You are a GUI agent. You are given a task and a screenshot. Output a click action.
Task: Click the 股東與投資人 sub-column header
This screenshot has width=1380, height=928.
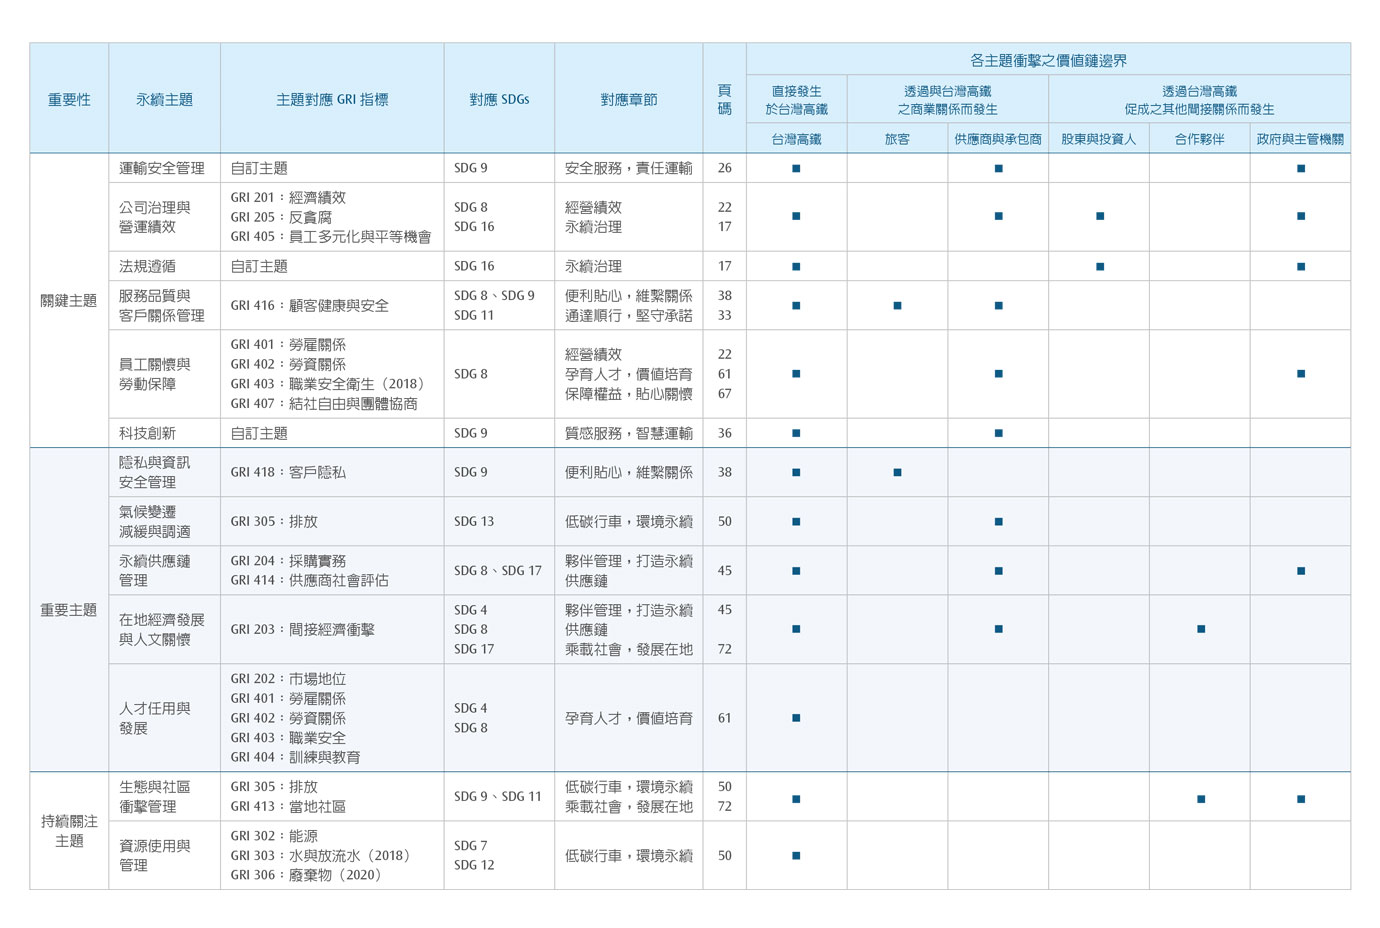pyautogui.click(x=1099, y=139)
